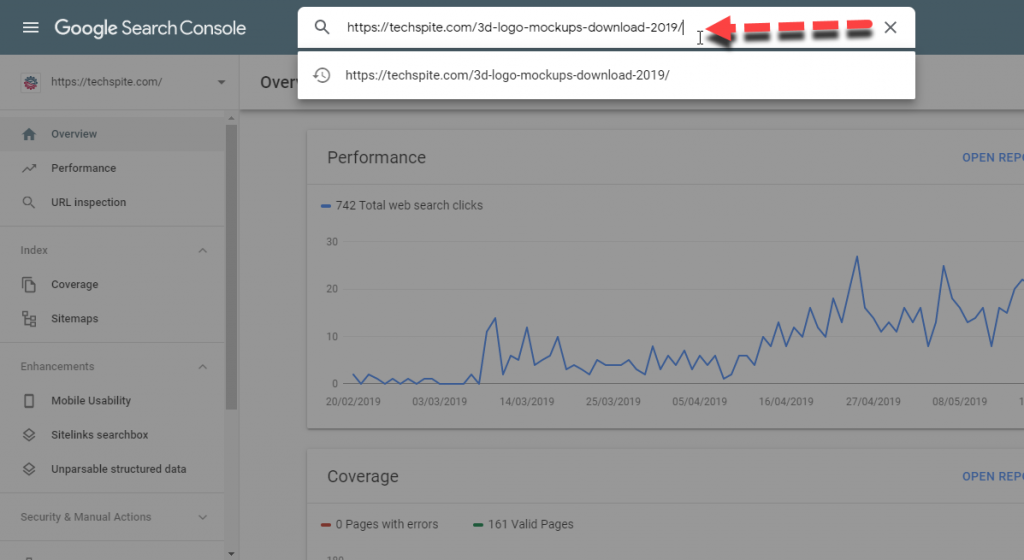Image resolution: width=1024 pixels, height=560 pixels.
Task: Open the Overview page in sidebar
Action: [112, 134]
